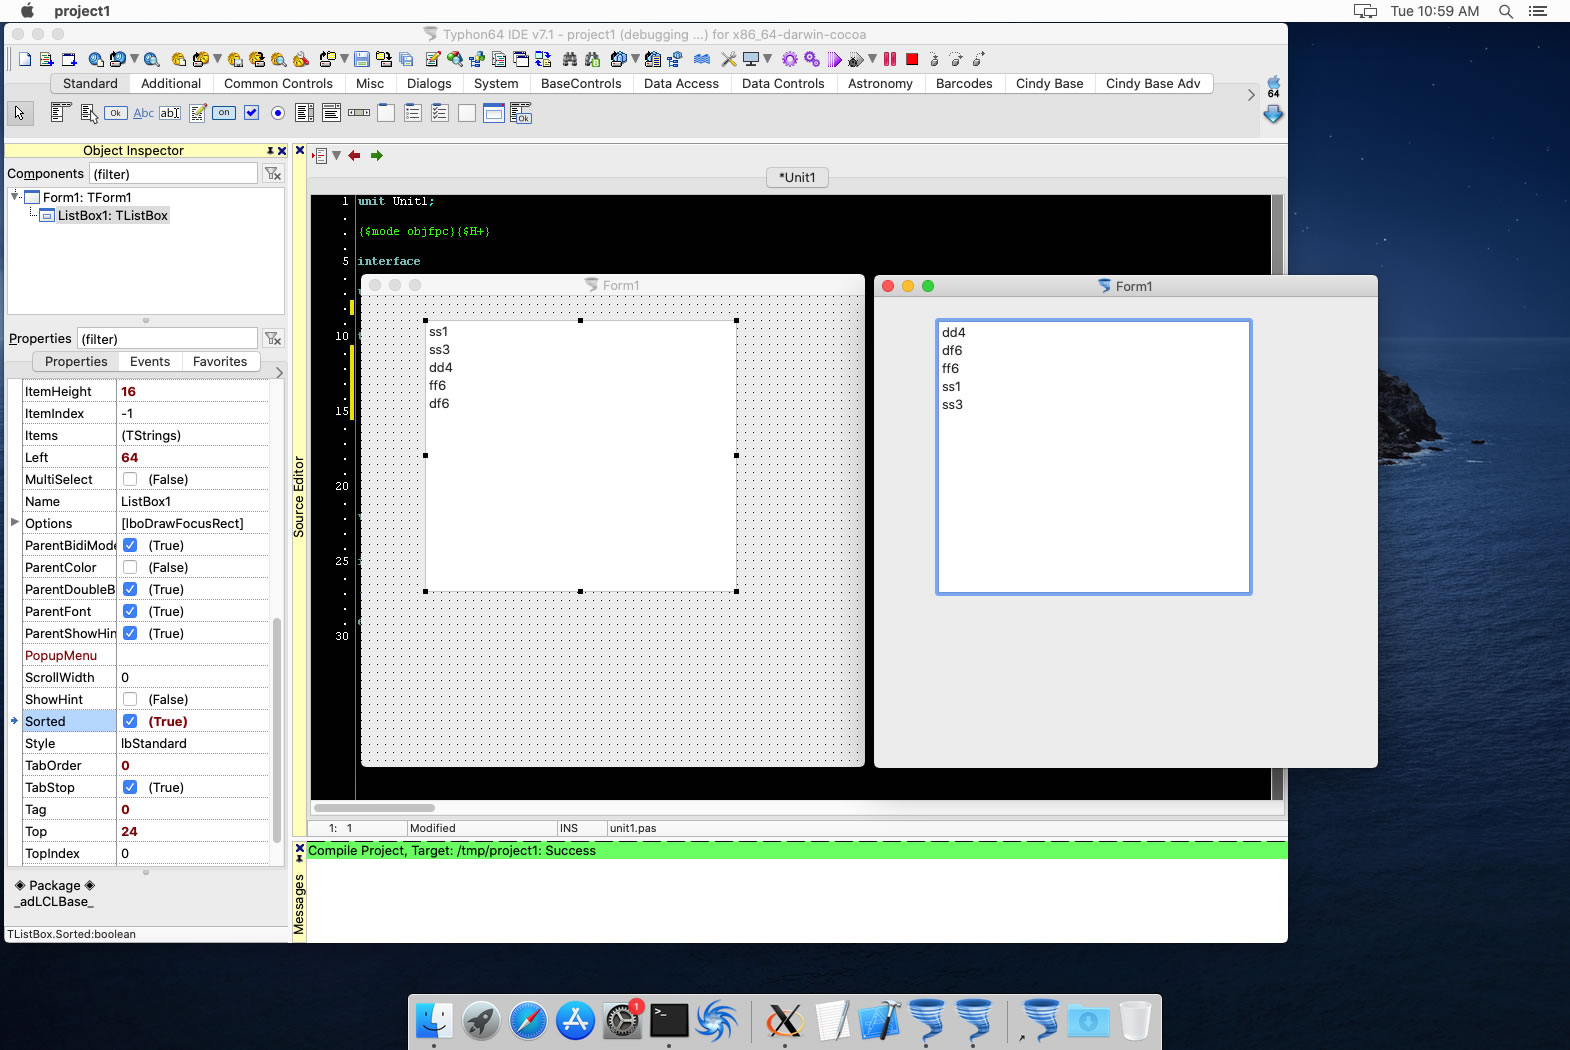
Task: Open the Data Access palette tab
Action: [x=681, y=83]
